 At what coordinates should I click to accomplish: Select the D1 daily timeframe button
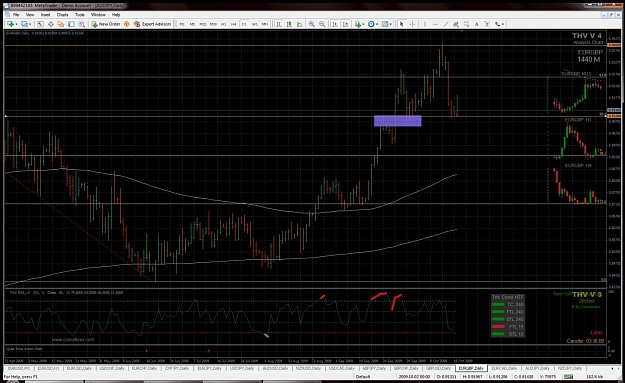(244, 24)
